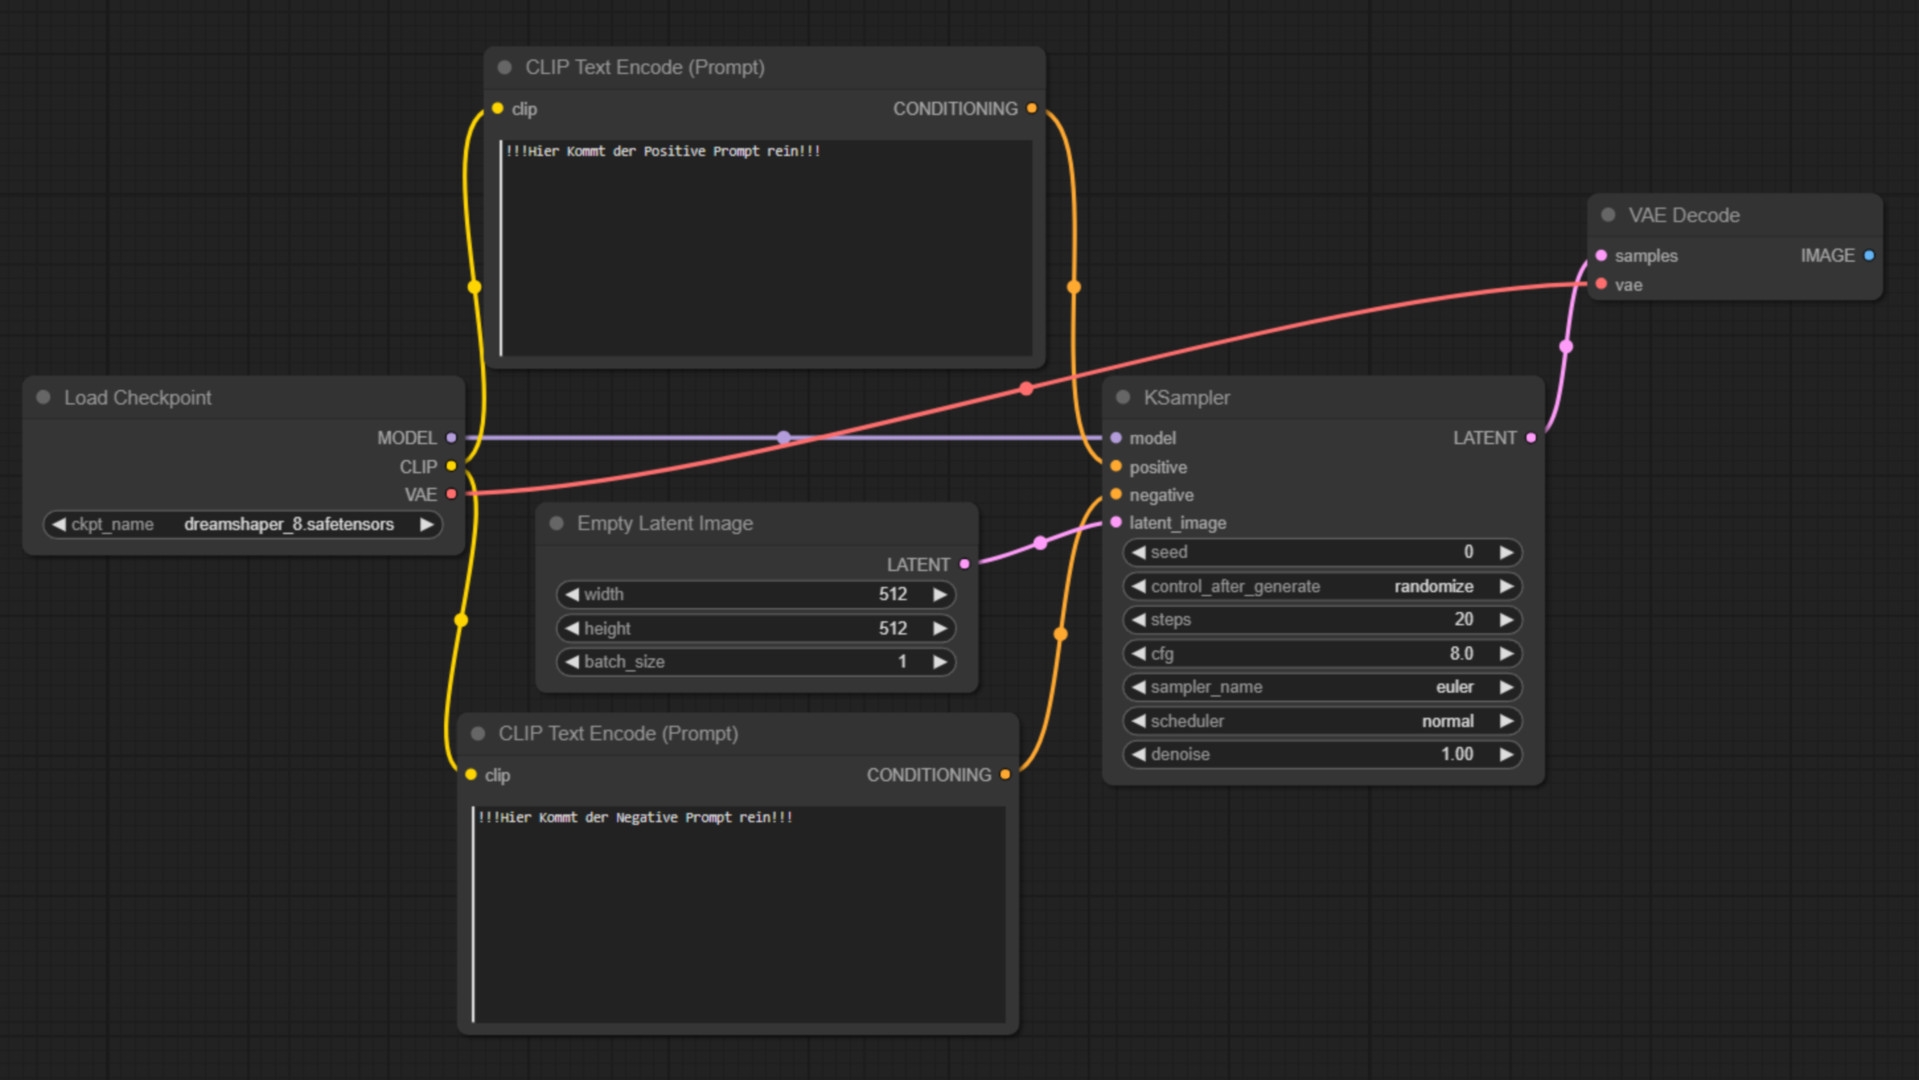Click the cfg value field
Viewport: 1919px width, 1080px height.
point(1321,654)
